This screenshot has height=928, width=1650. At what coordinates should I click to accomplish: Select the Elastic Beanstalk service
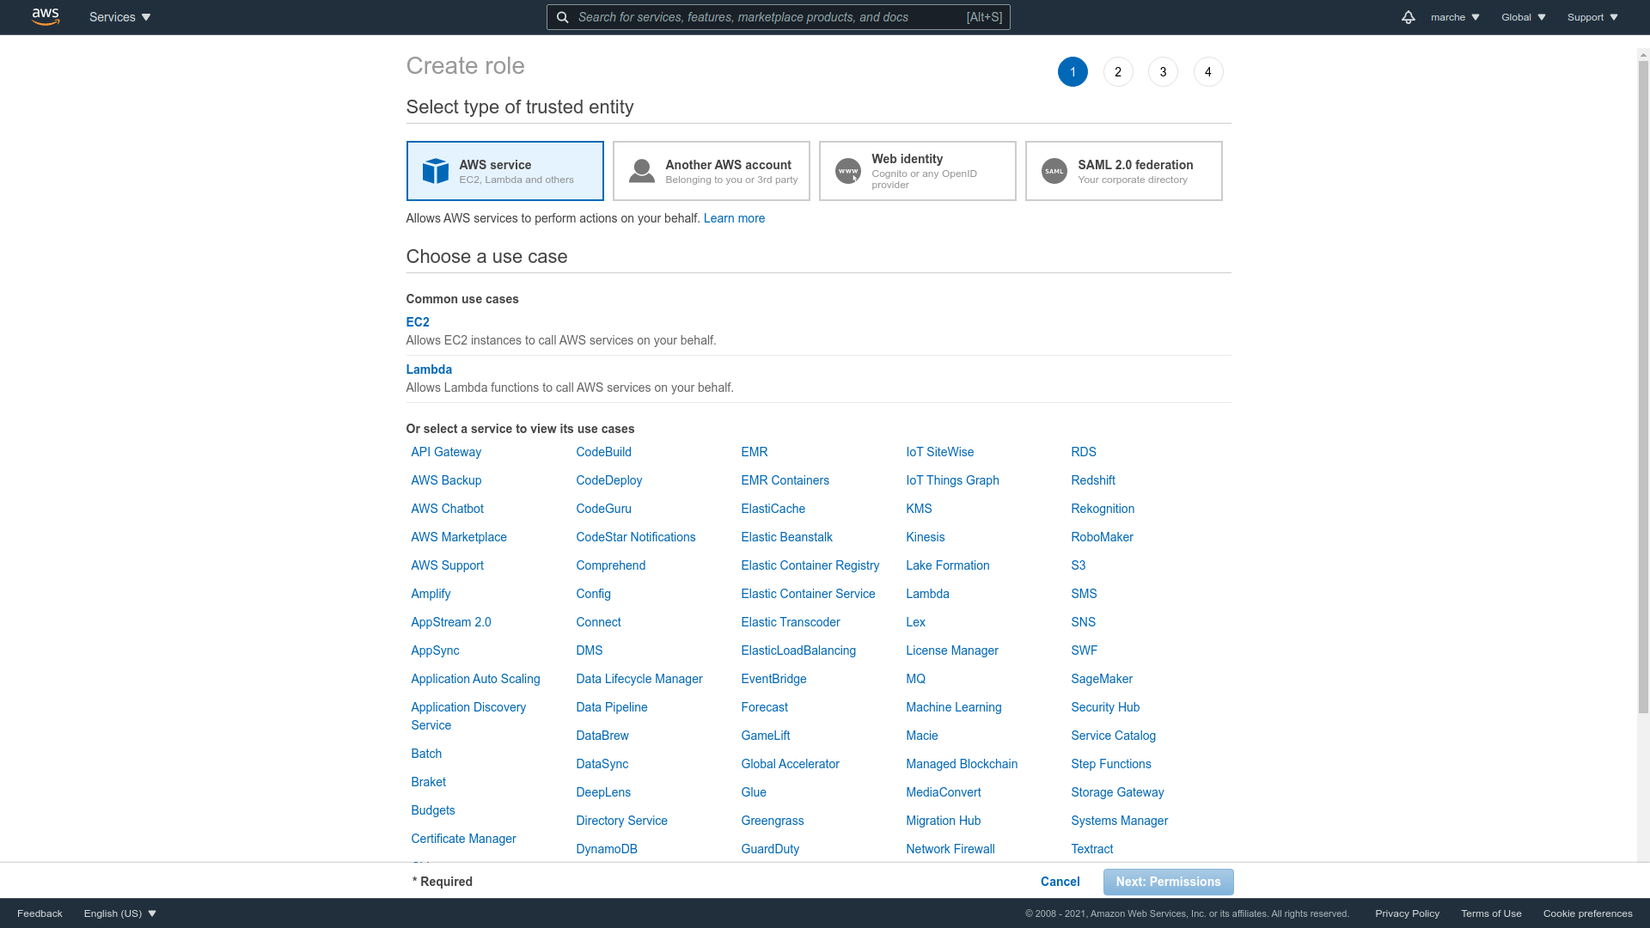coord(787,537)
